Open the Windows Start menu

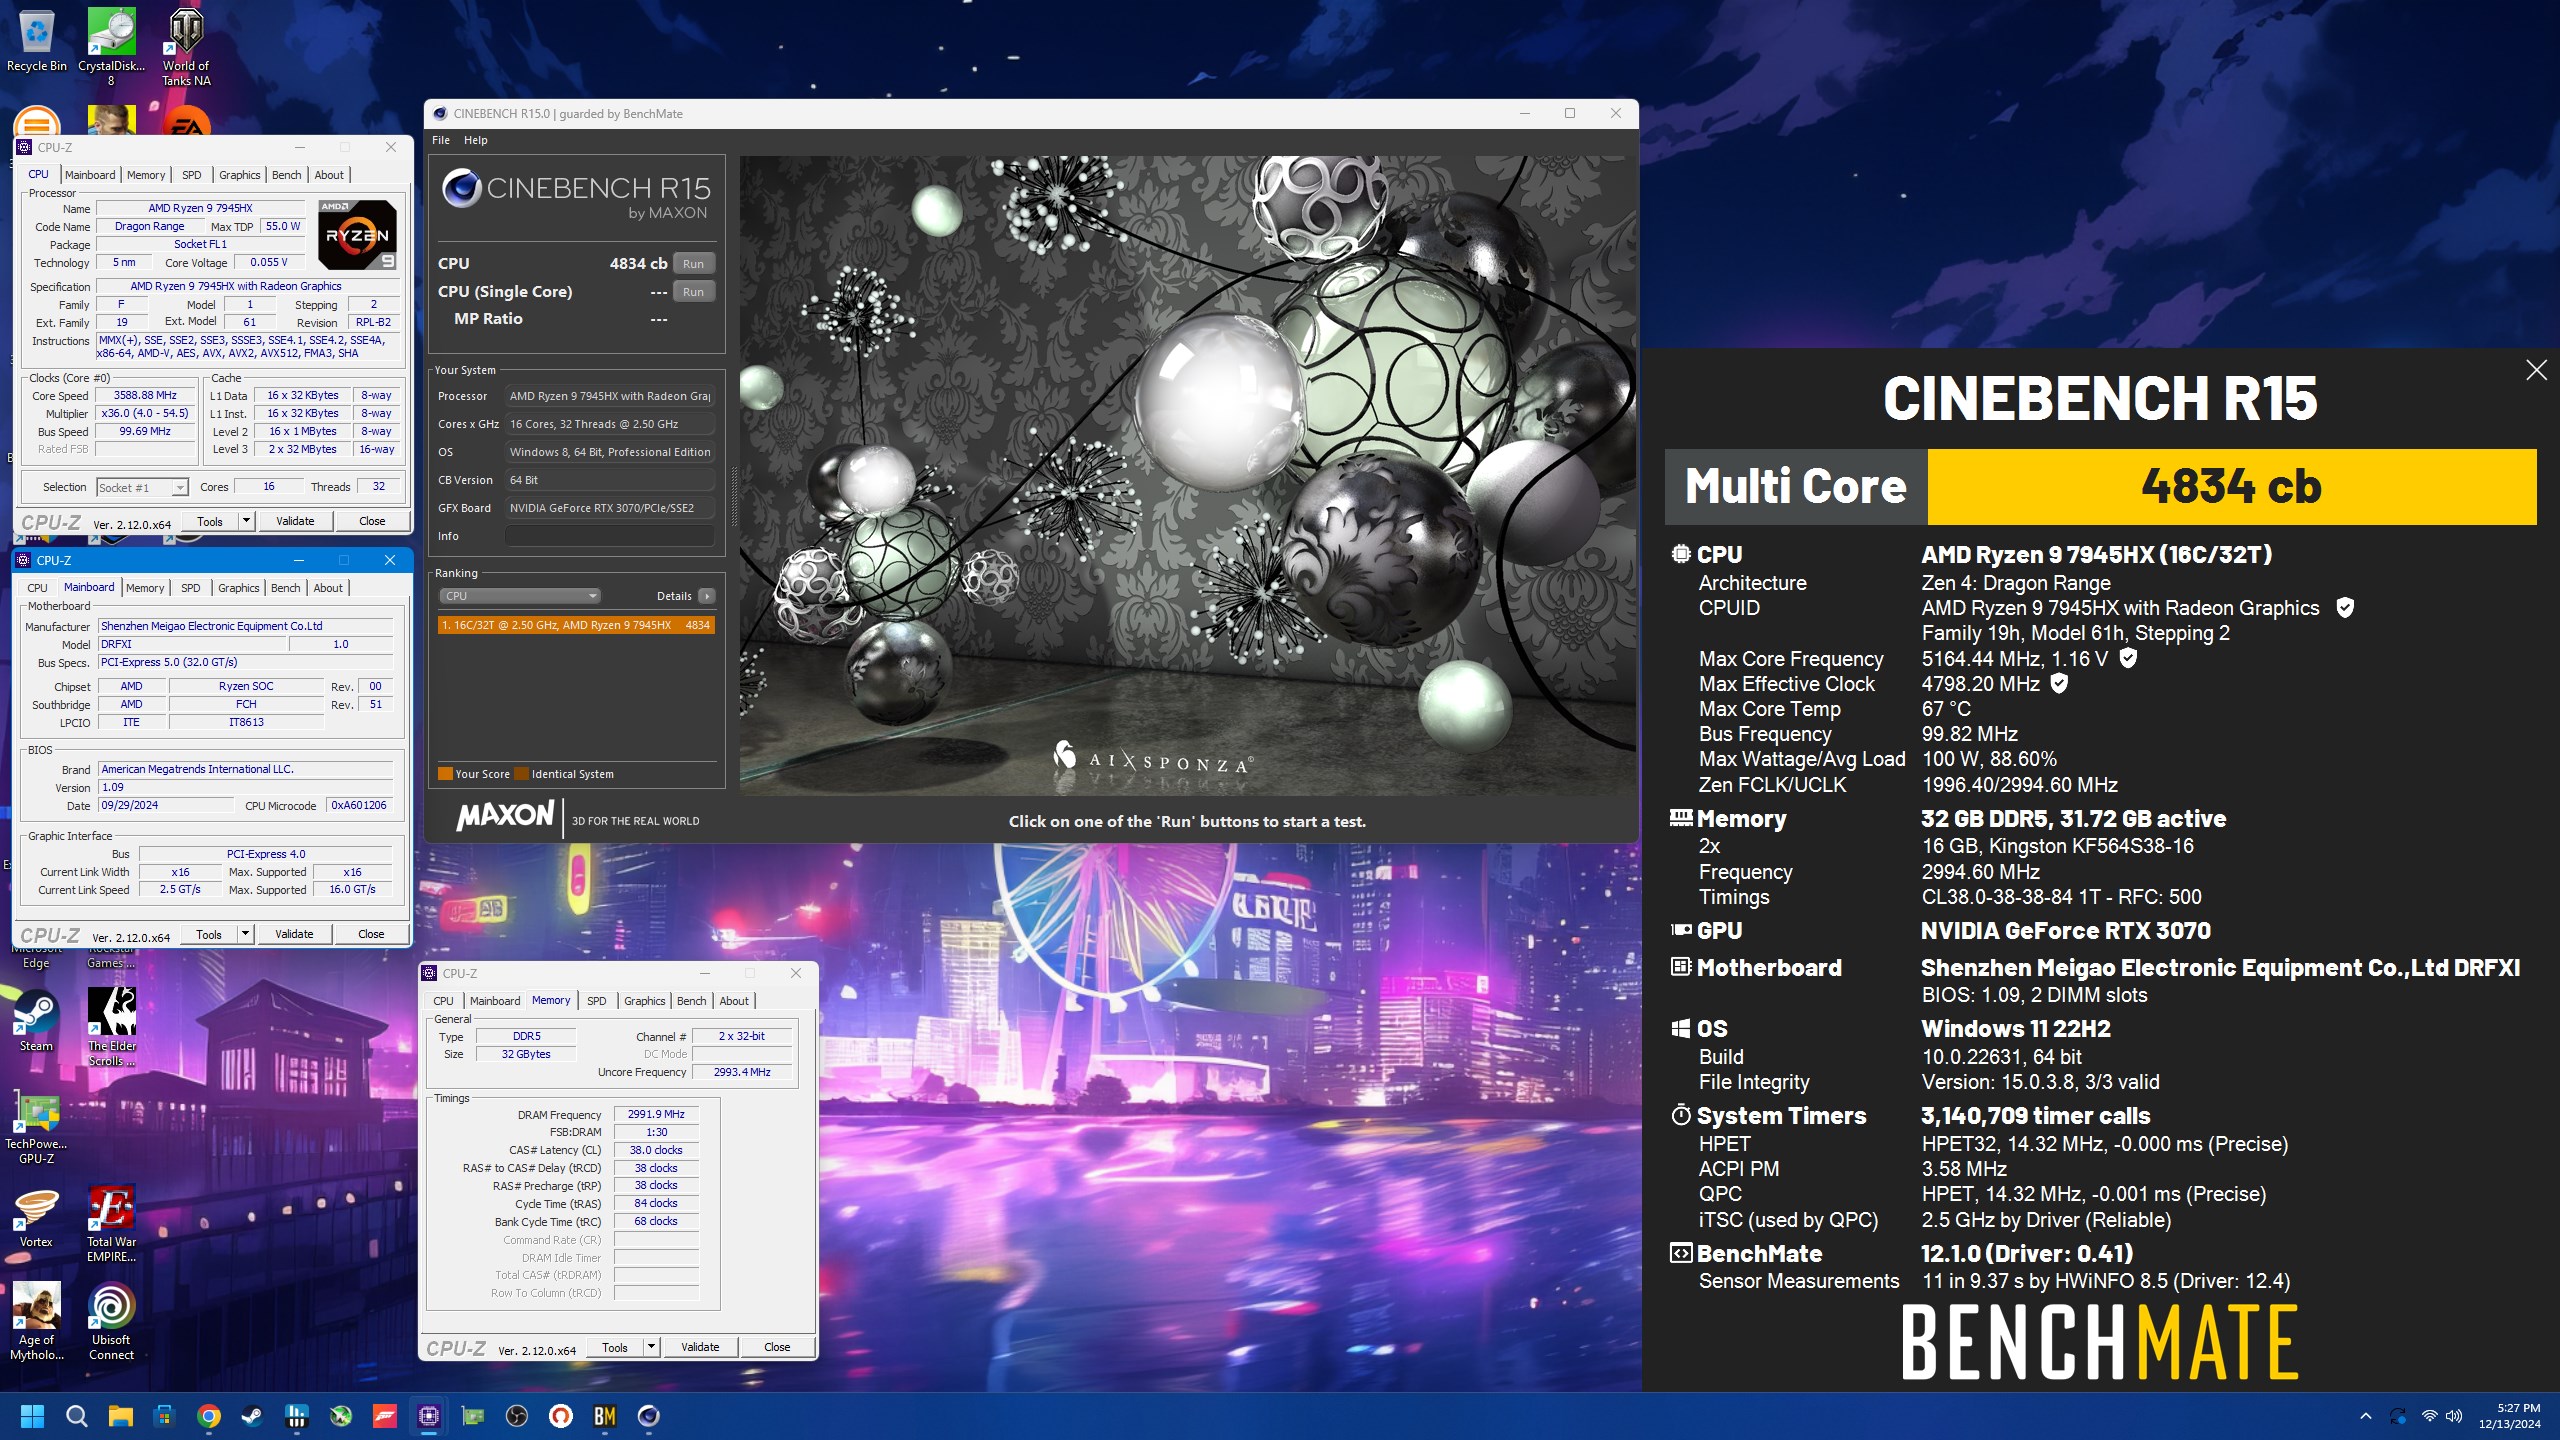pyautogui.click(x=32, y=1416)
